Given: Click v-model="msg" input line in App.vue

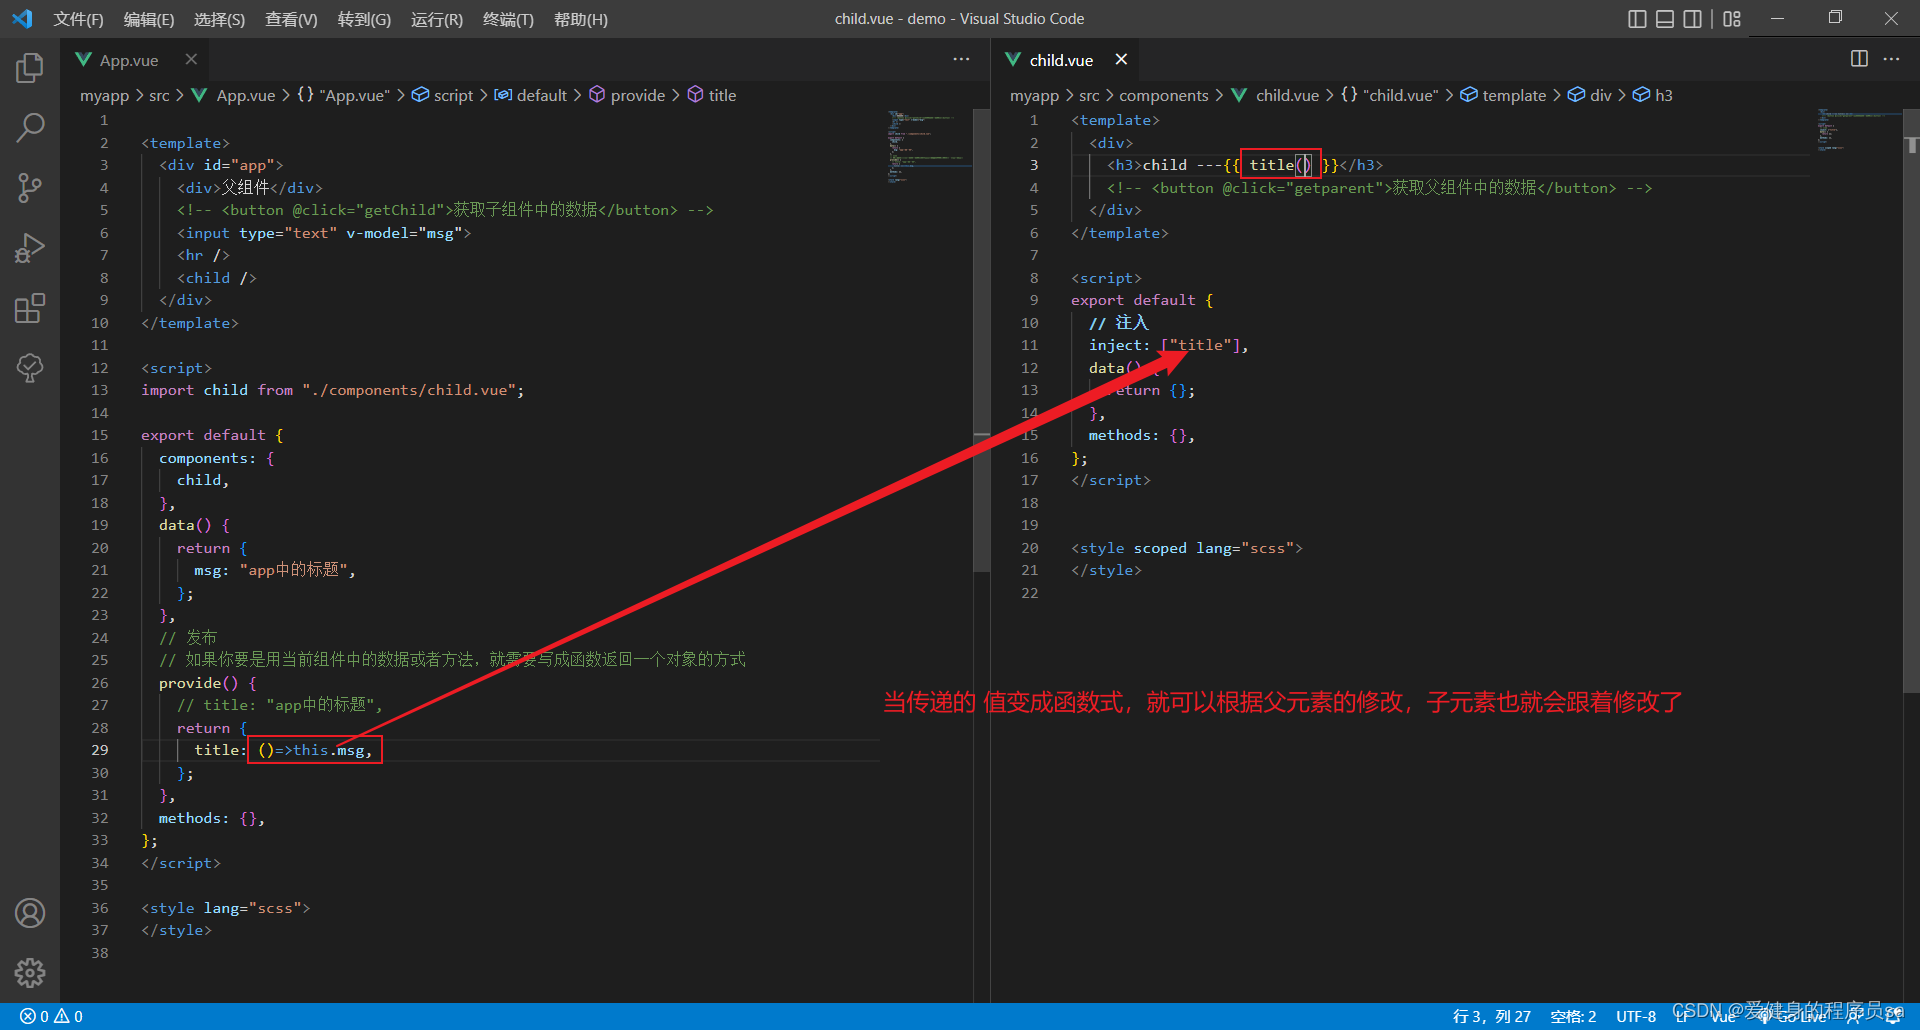Looking at the screenshot, I should 324,233.
